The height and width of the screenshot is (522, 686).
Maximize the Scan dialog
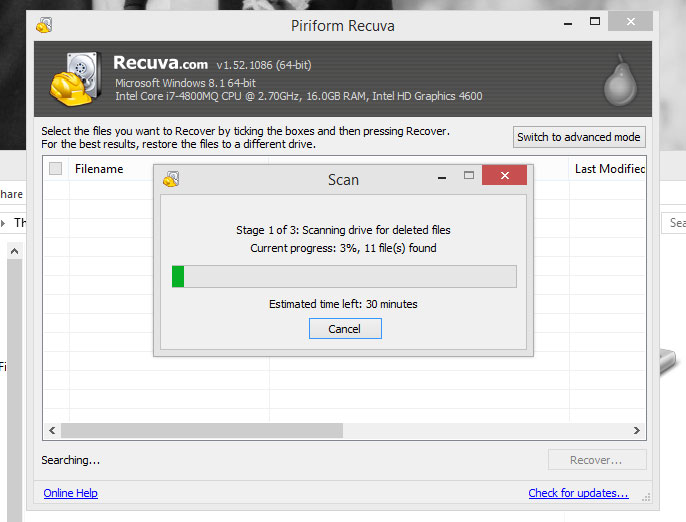[469, 175]
